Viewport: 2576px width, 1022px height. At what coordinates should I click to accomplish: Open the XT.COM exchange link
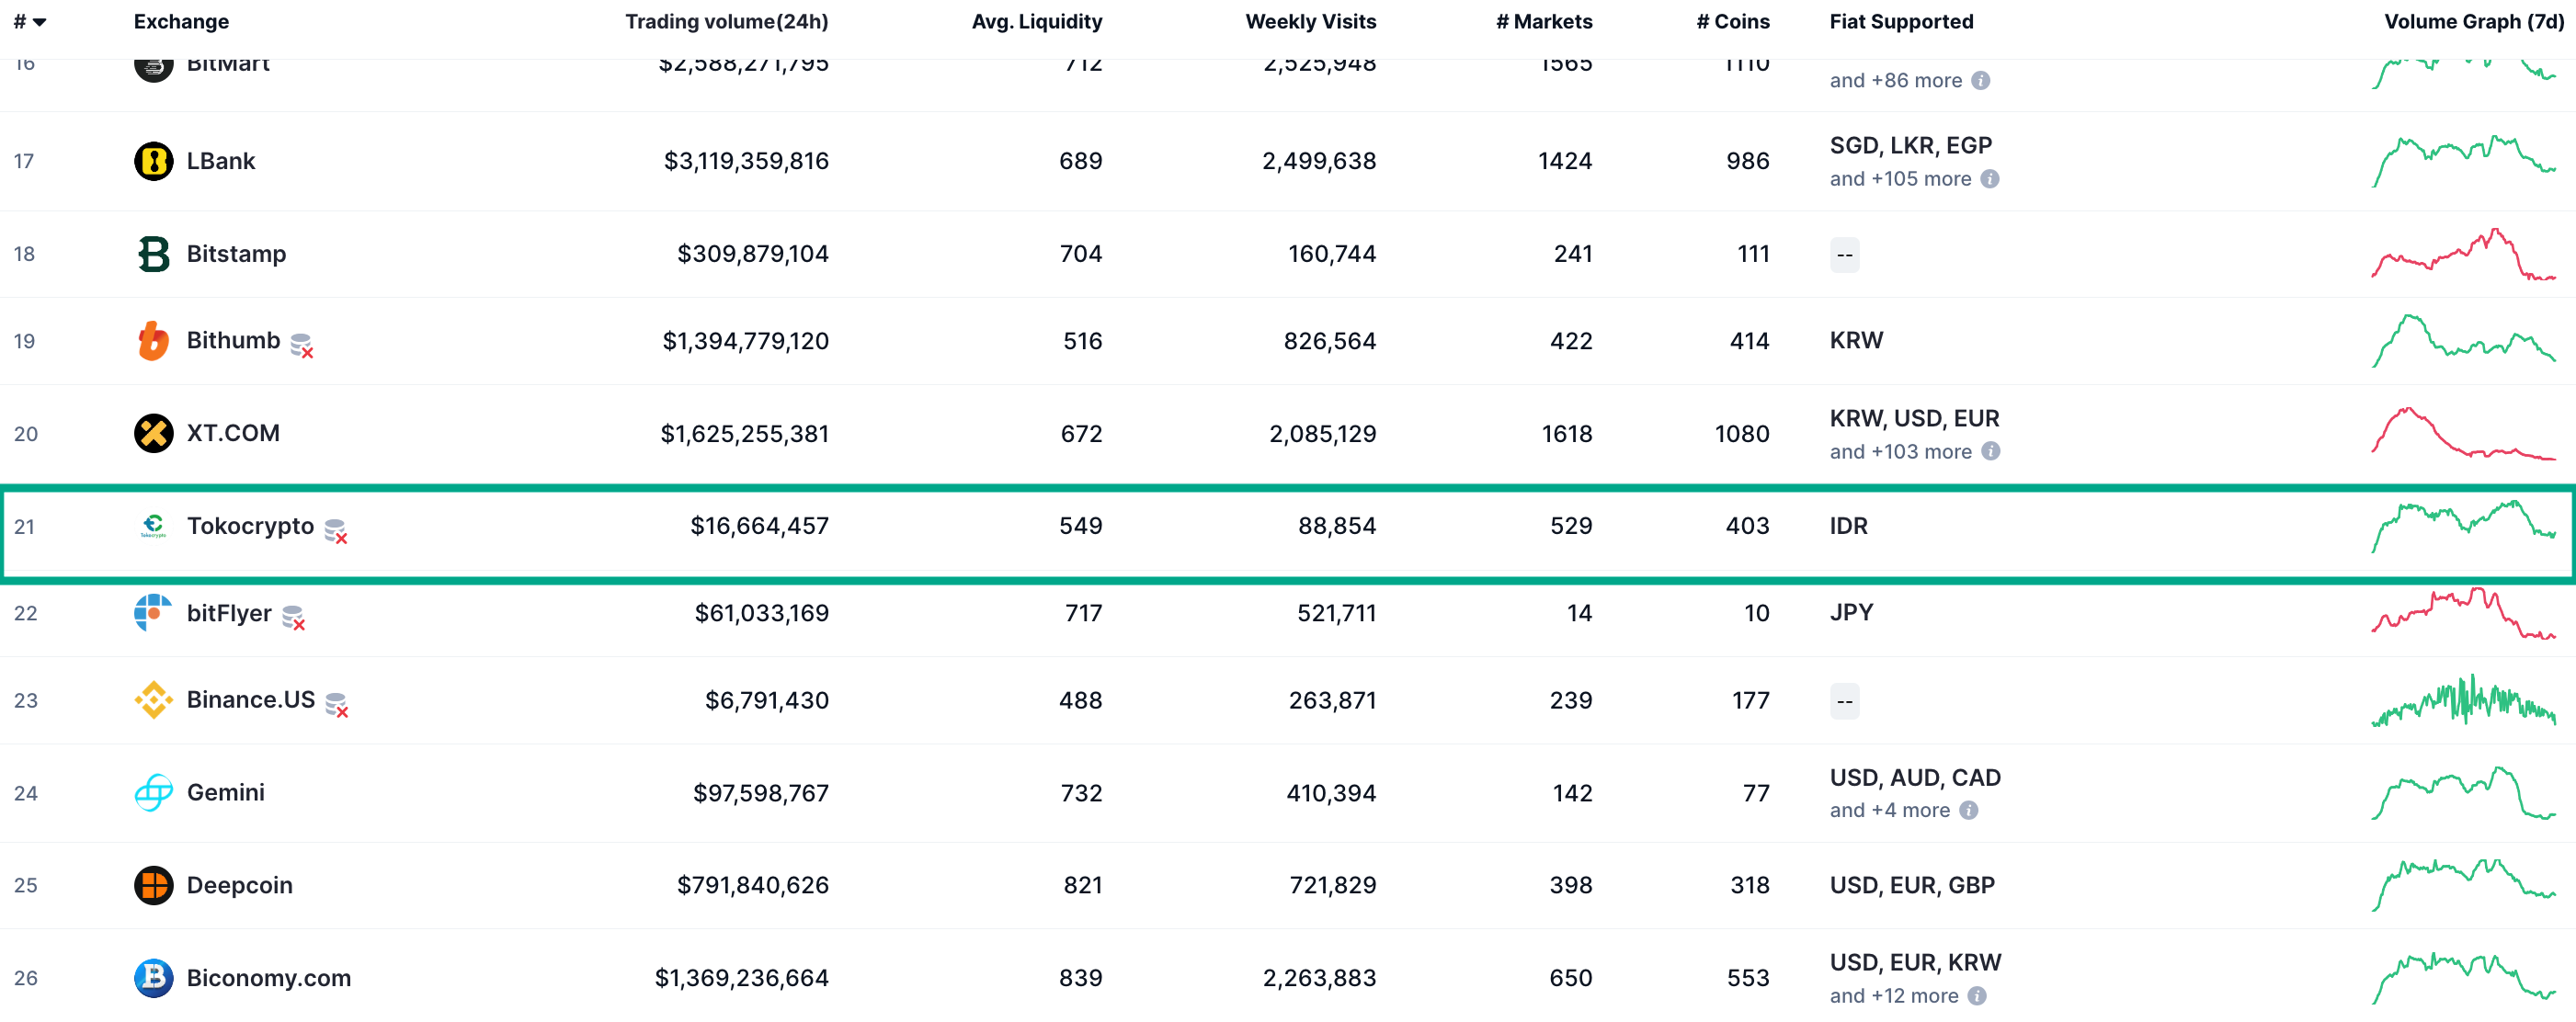233,433
